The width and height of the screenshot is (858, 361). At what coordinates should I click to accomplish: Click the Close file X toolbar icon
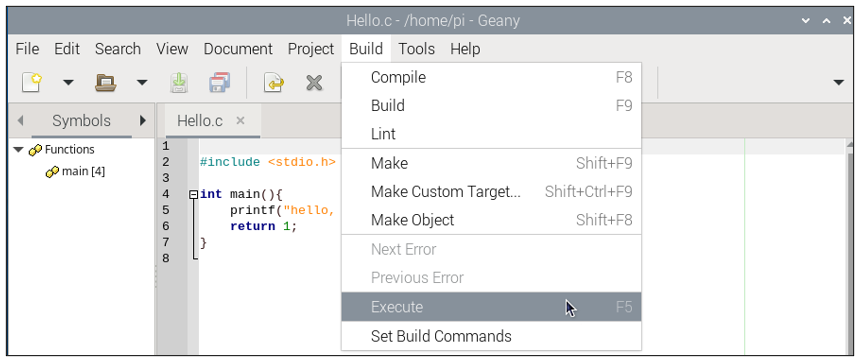click(314, 83)
